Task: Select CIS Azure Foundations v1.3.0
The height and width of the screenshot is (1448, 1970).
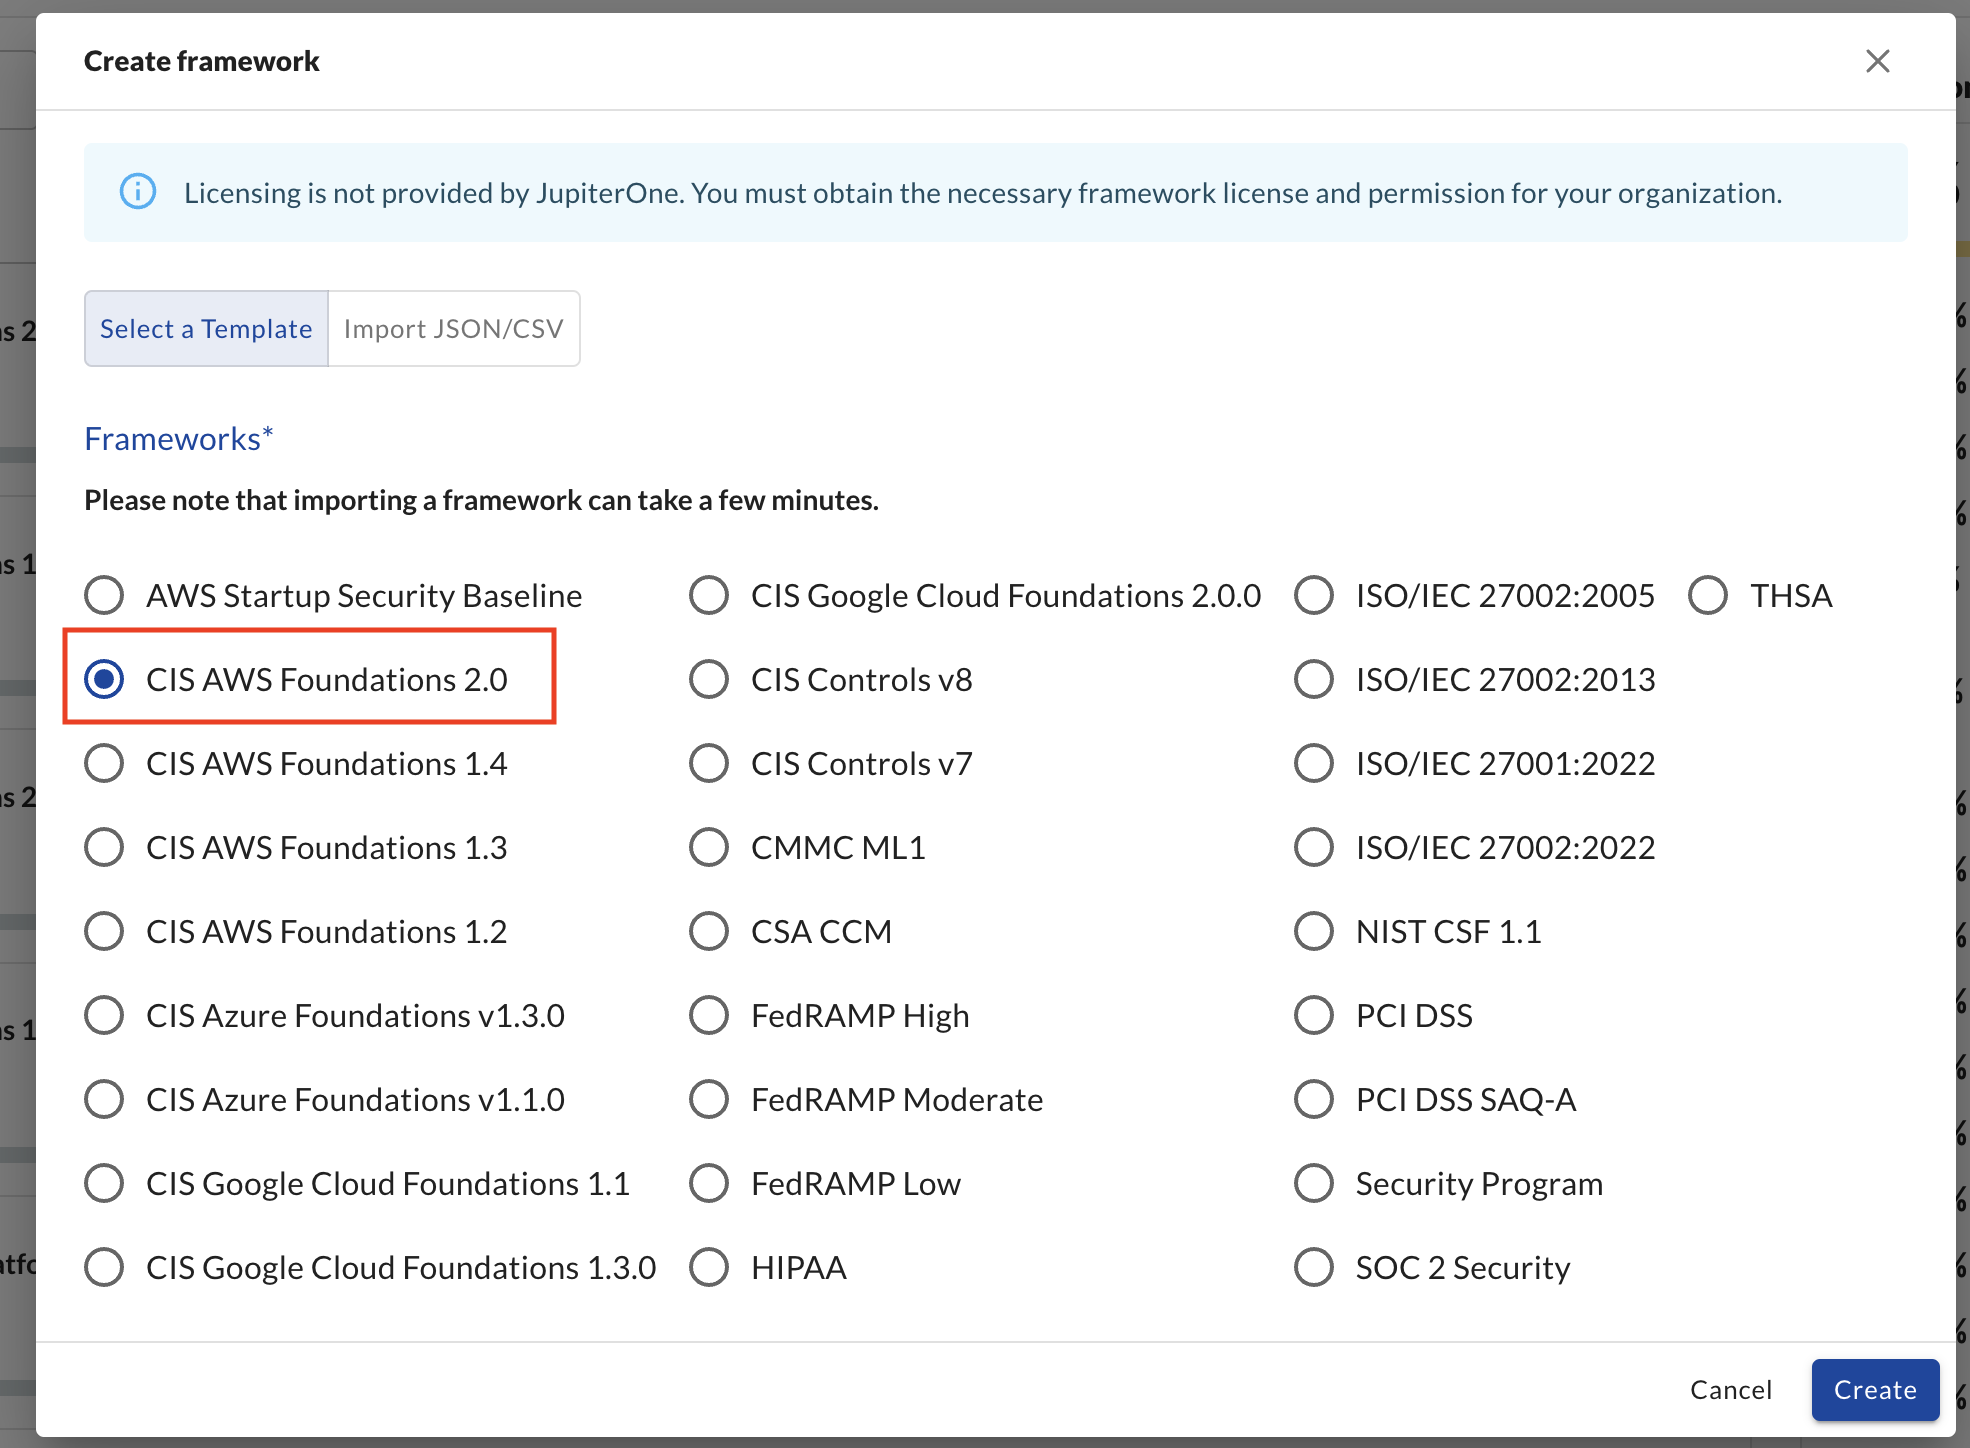Action: tap(104, 1015)
